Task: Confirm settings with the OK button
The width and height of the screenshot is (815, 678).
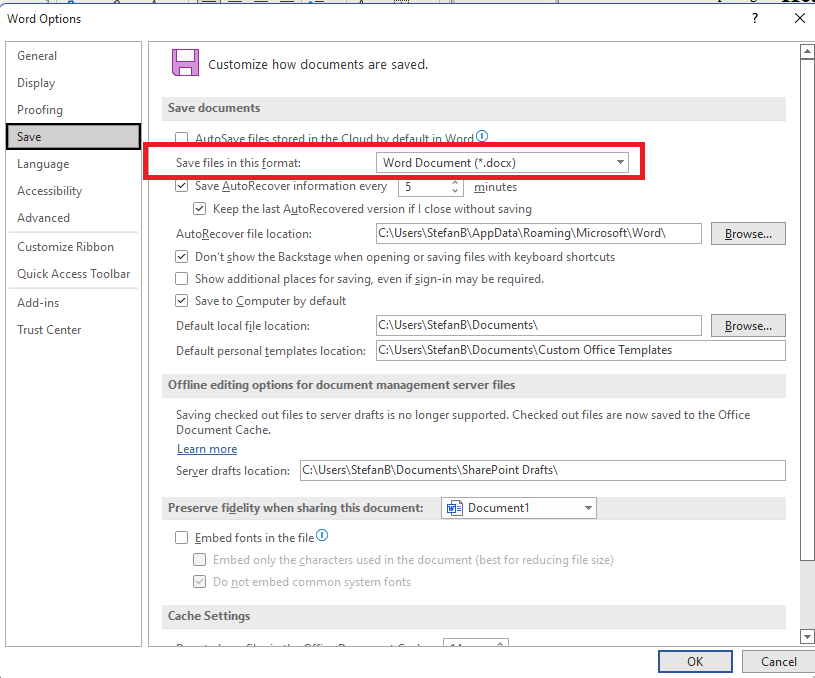Action: pos(695,661)
